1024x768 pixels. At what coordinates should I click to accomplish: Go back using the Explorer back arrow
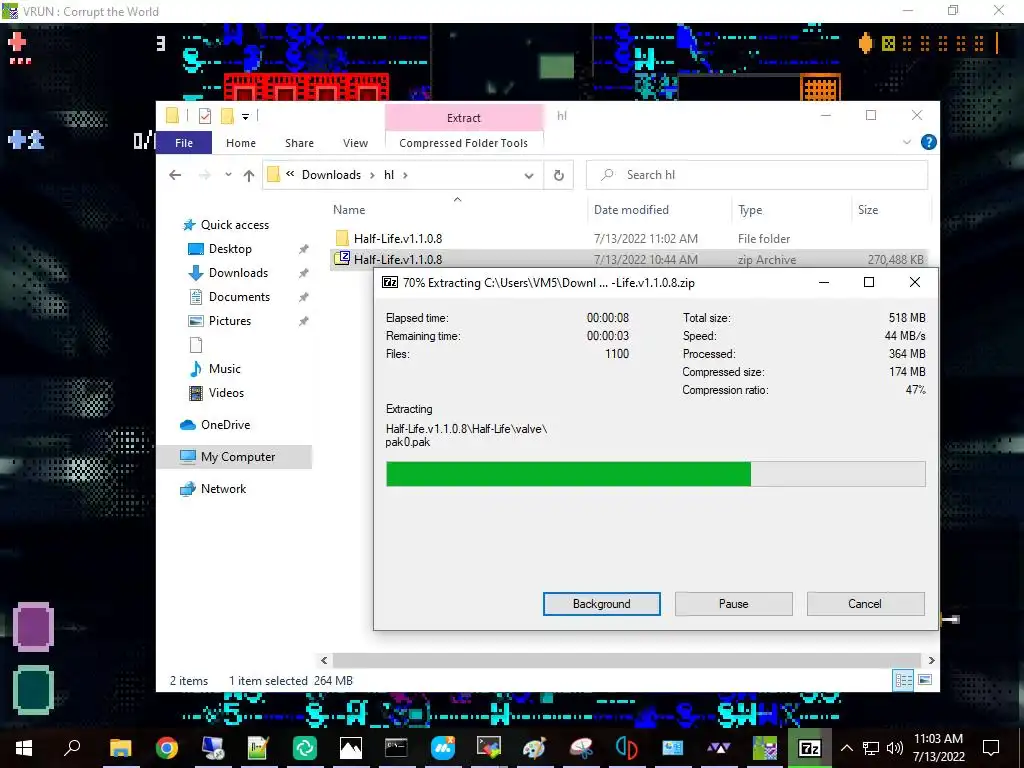point(175,175)
